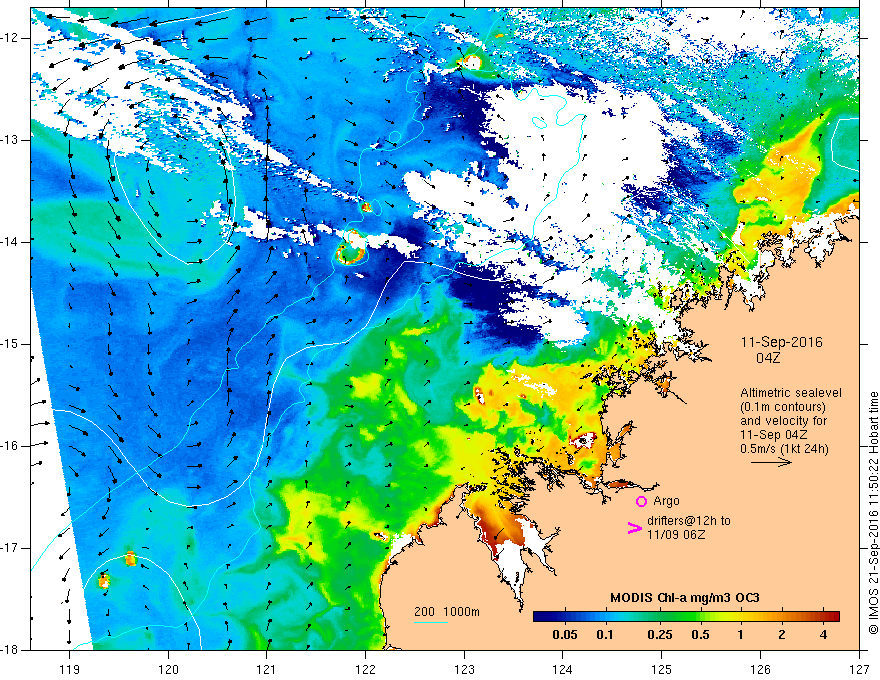Click the color bar value 2
Image resolution: width=880 pixels, height=680 pixels.
click(782, 635)
